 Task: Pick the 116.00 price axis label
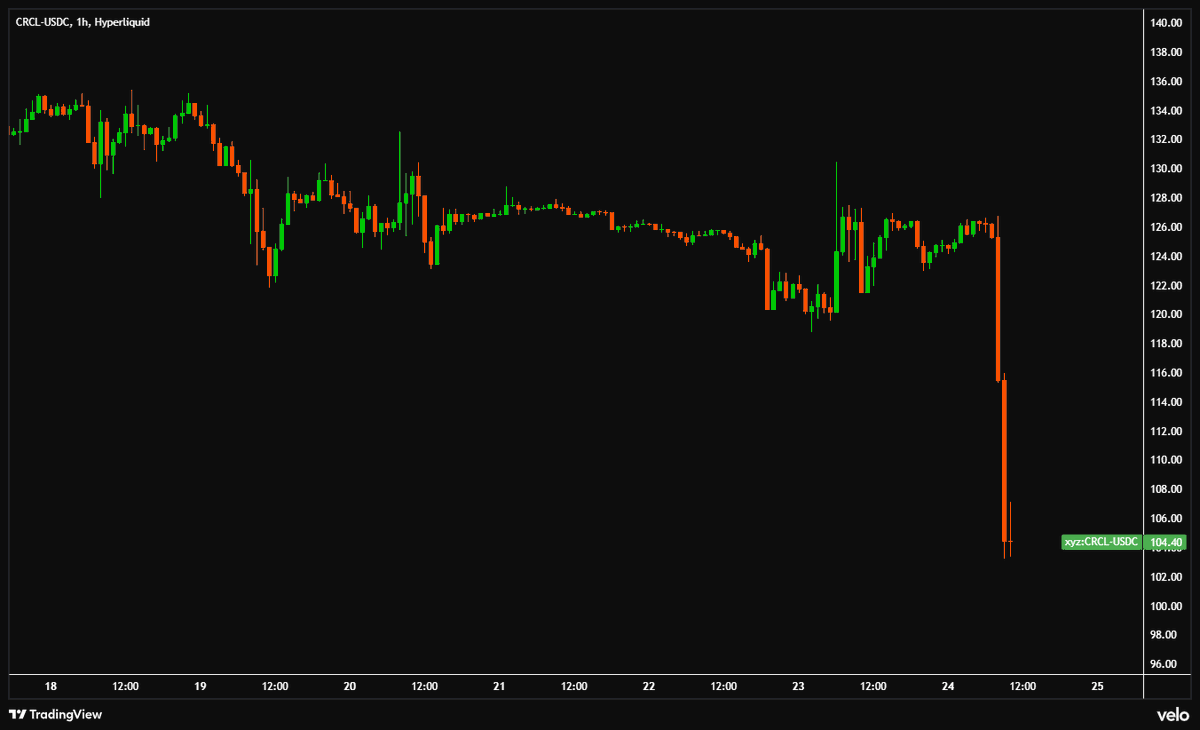[x=1167, y=372]
